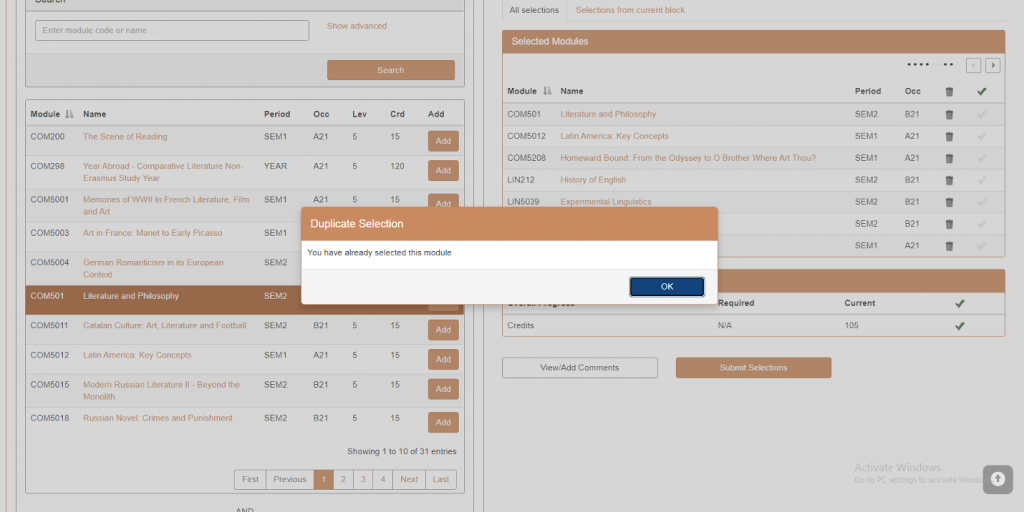
Task: Switch to Selections from current block tab
Action: point(630,10)
